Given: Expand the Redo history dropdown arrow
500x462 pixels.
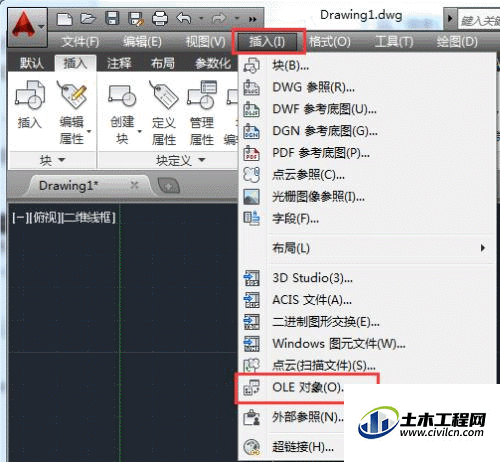Looking at the screenshot, I should click(x=237, y=18).
